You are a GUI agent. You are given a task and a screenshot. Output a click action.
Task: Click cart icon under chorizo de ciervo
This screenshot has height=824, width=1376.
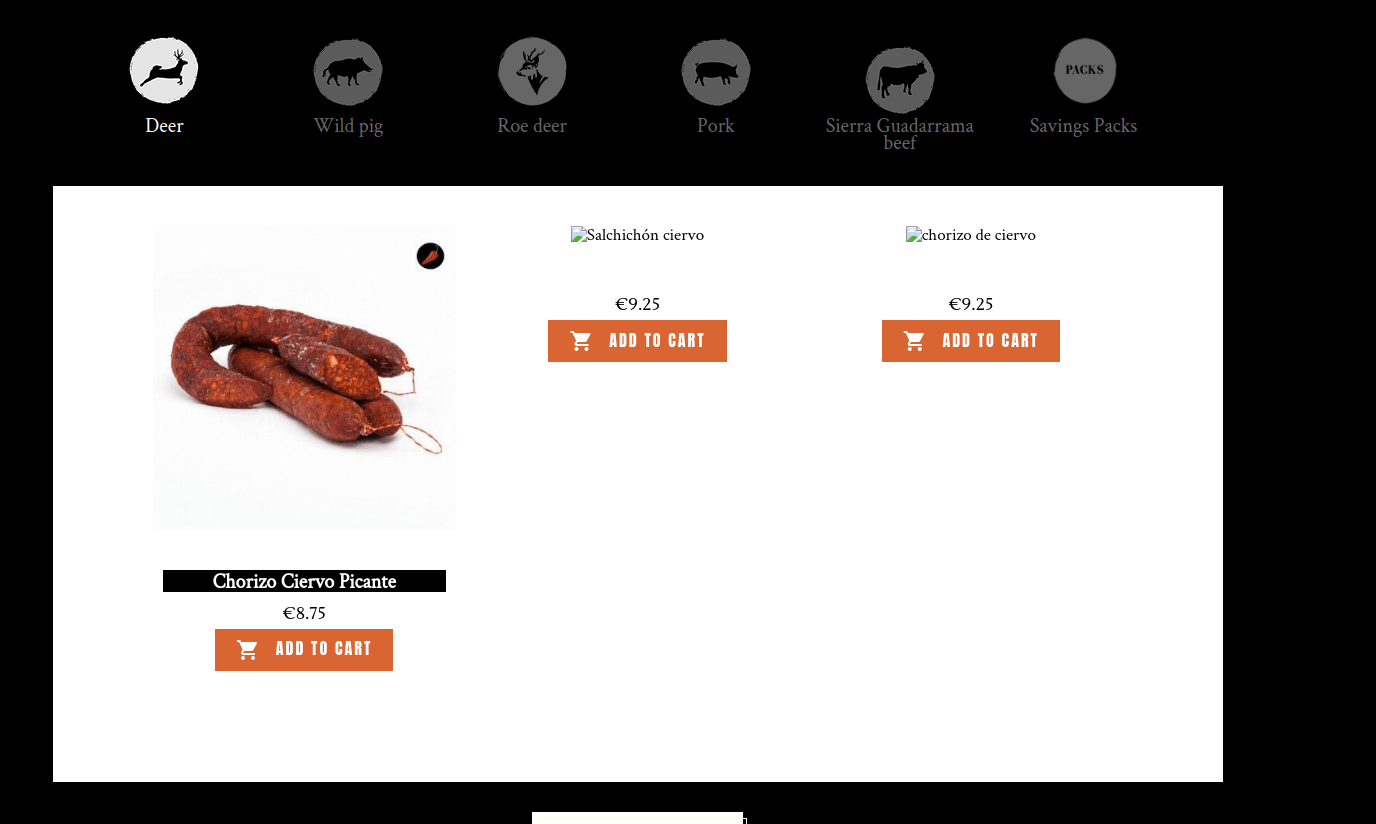914,341
